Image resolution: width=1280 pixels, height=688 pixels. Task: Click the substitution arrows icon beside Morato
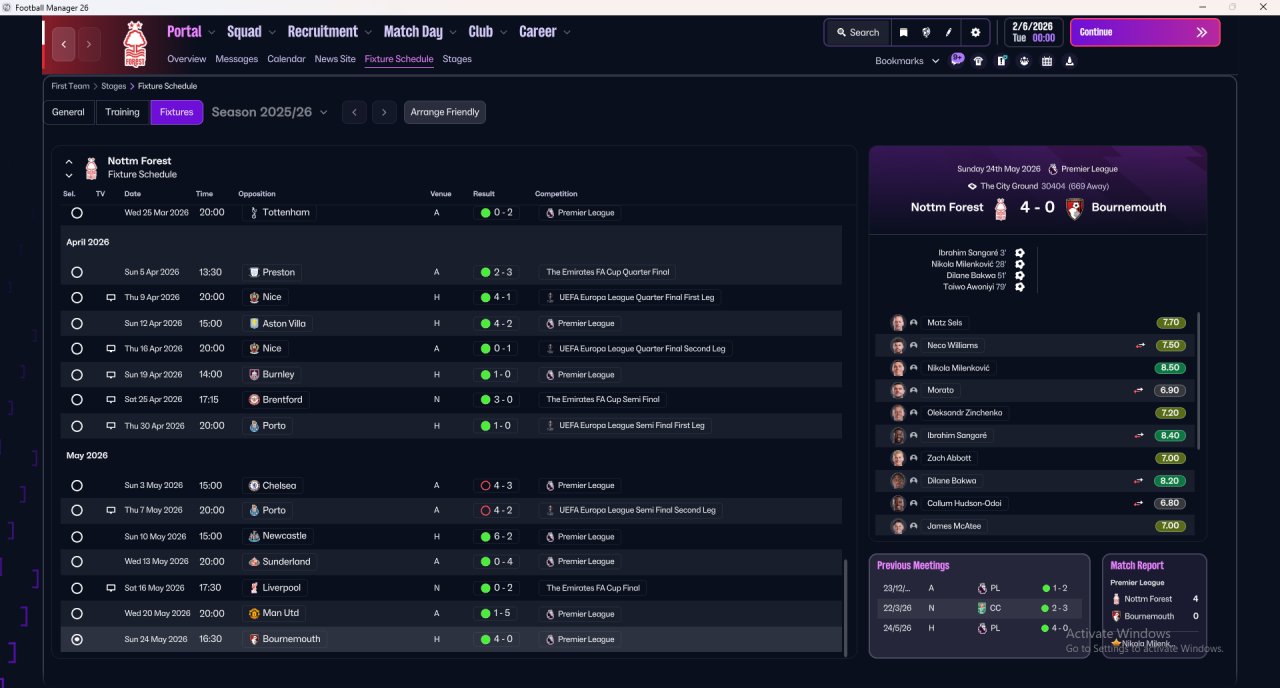point(1139,390)
